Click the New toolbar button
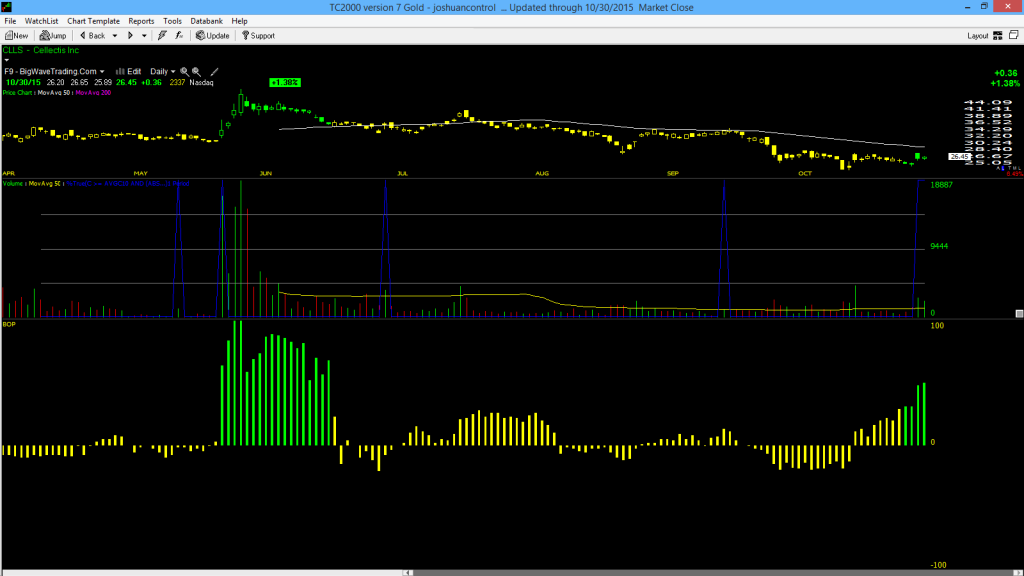The width and height of the screenshot is (1024, 576). 16,36
